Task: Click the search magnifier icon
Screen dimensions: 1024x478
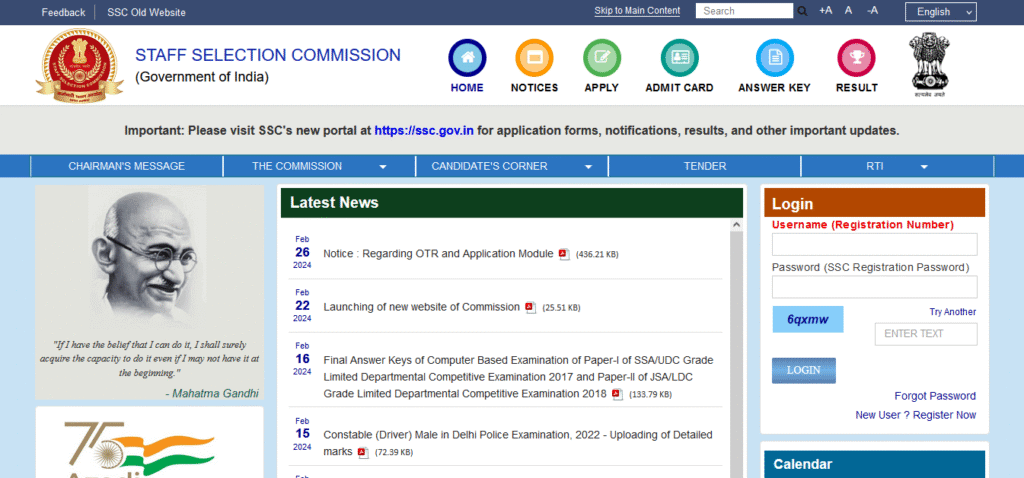Action: point(802,11)
